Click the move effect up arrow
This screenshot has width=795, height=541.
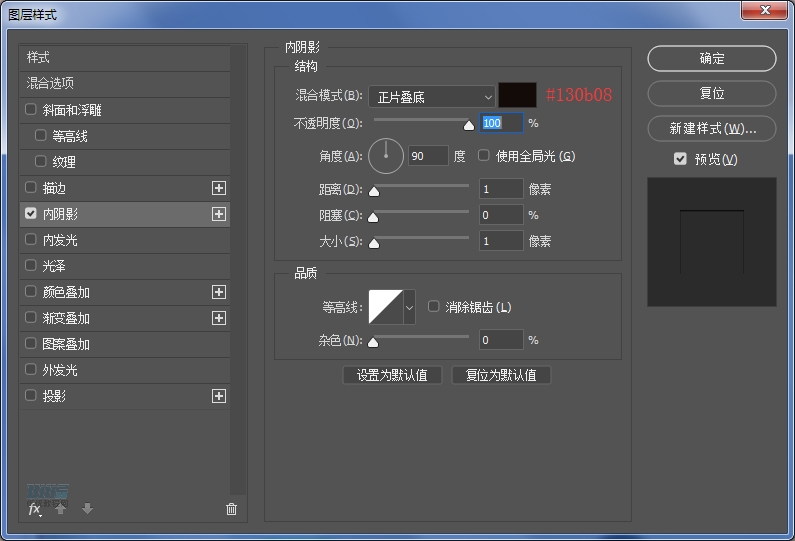(x=61, y=509)
